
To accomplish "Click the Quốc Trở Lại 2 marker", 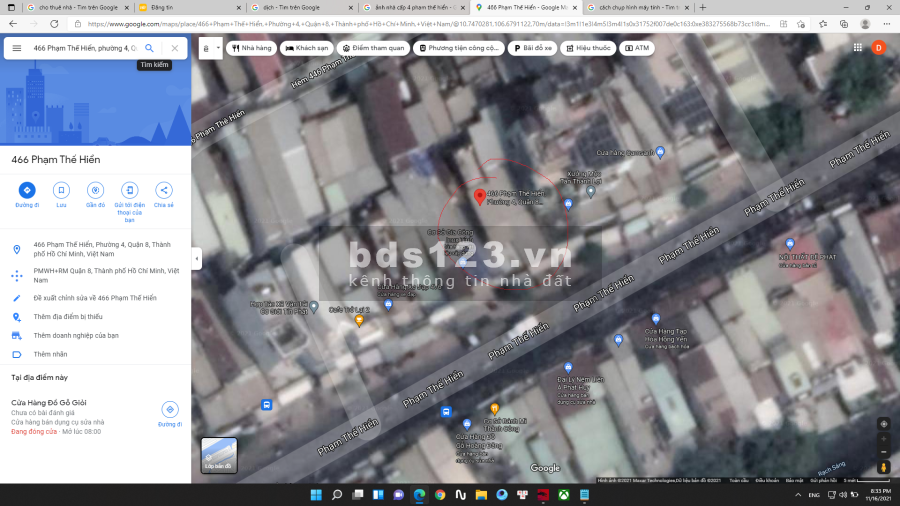I will point(359,321).
